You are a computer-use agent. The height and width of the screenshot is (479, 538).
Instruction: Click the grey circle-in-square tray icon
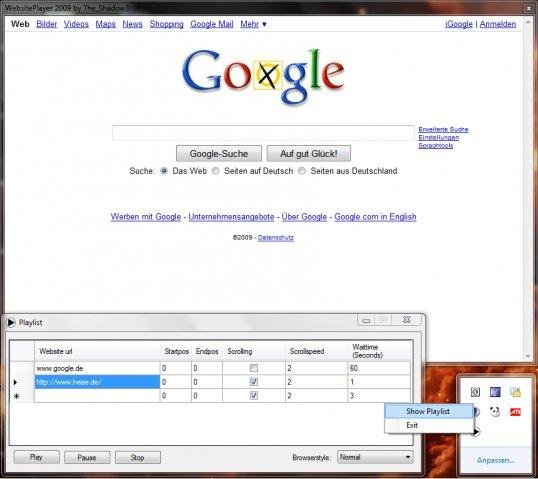[475, 392]
